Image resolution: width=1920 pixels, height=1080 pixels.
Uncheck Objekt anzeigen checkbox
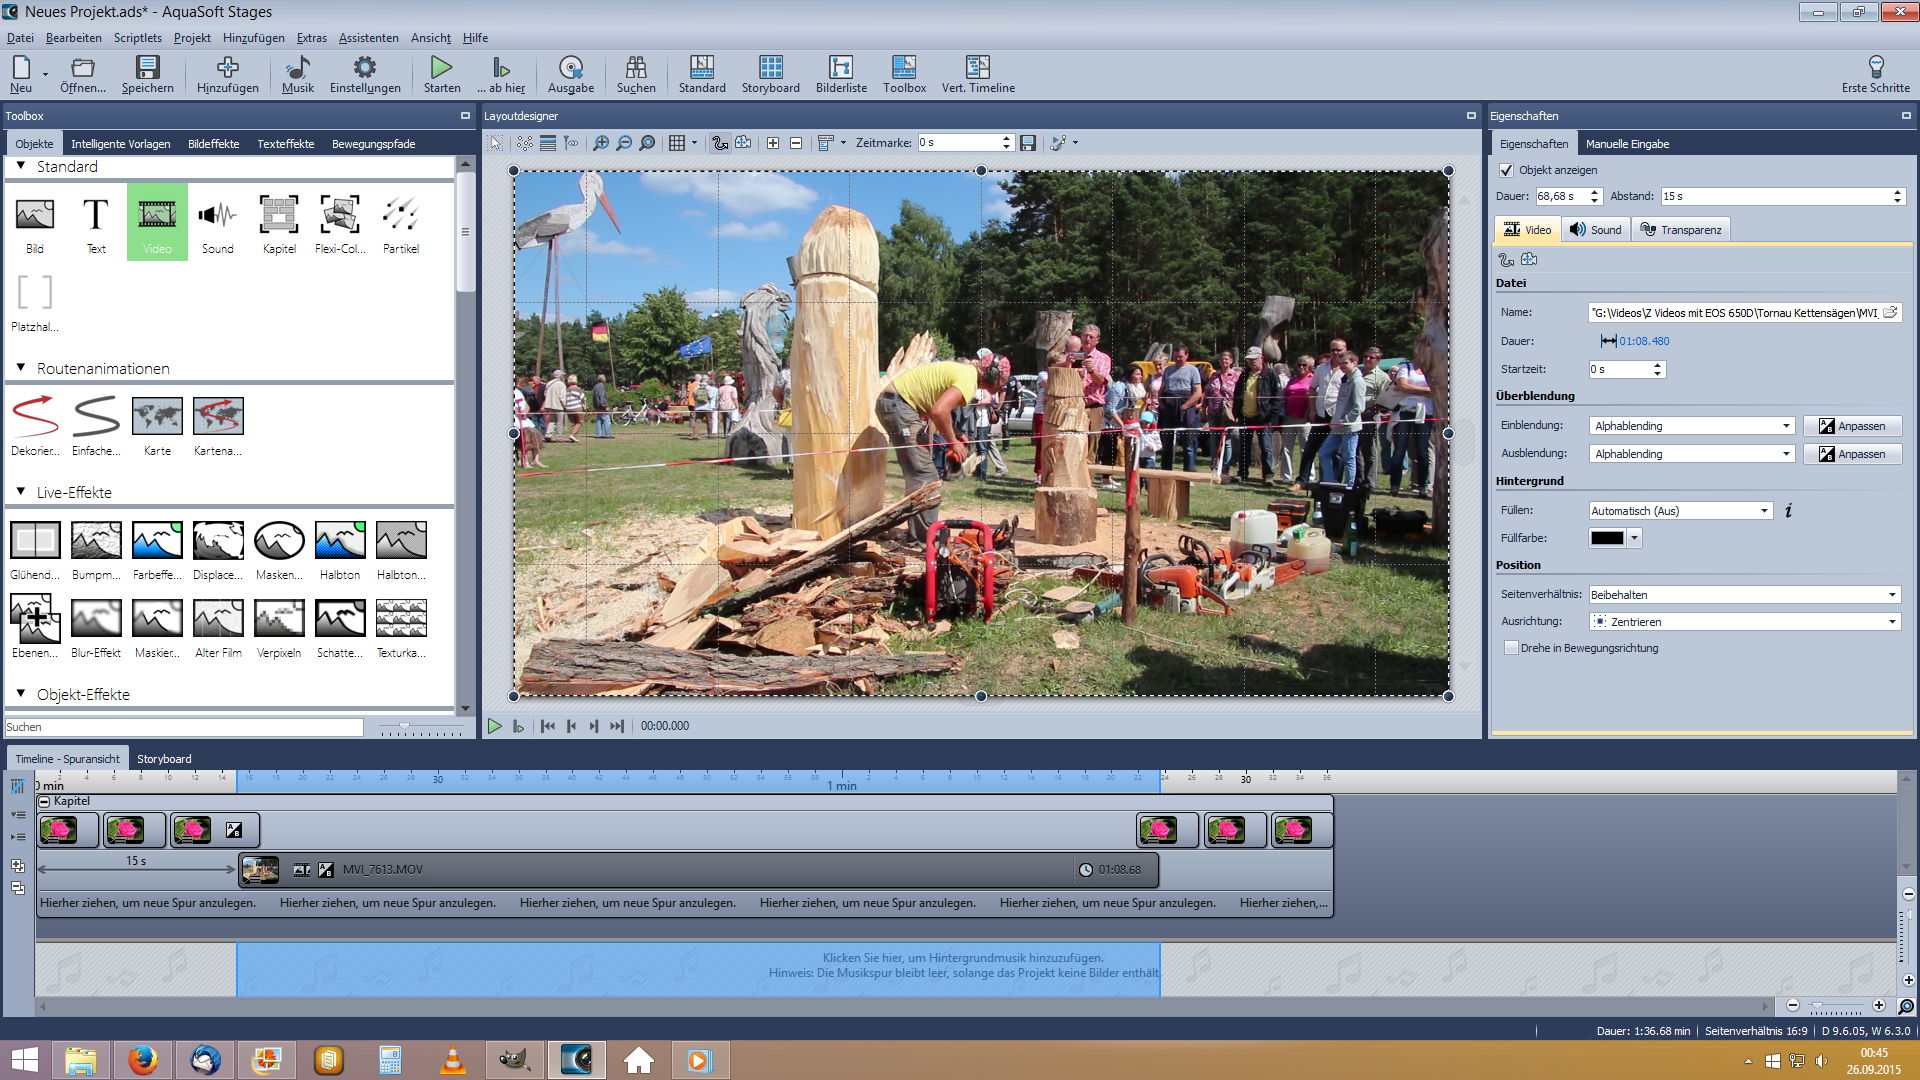tap(1507, 170)
